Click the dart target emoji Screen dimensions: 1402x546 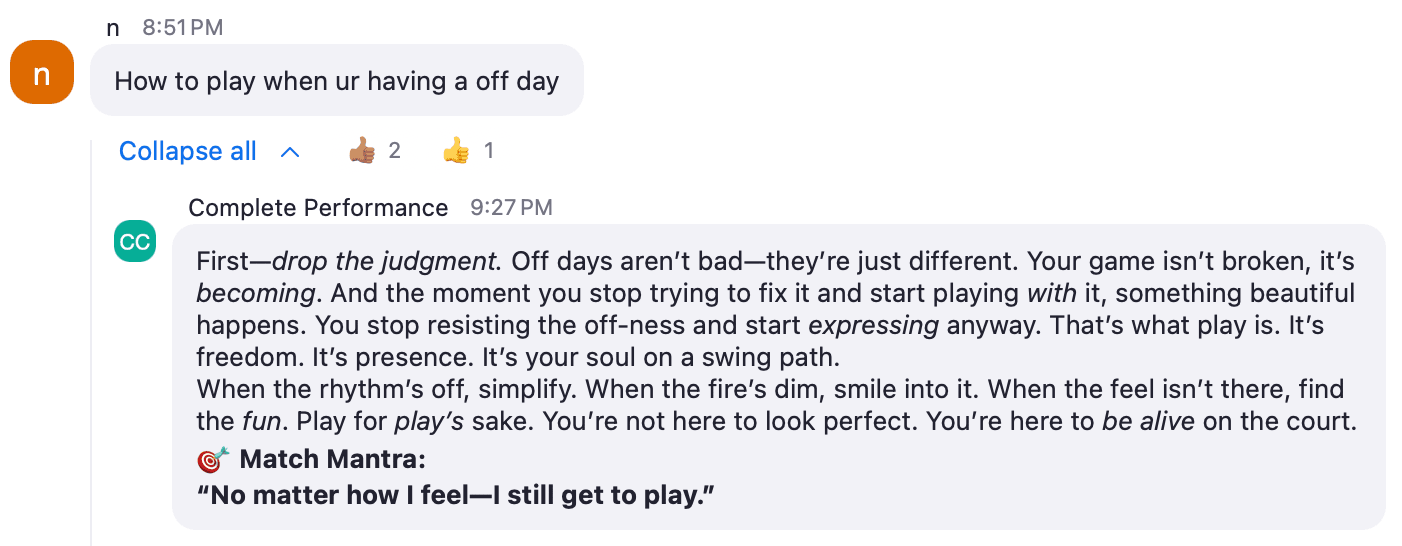point(211,460)
